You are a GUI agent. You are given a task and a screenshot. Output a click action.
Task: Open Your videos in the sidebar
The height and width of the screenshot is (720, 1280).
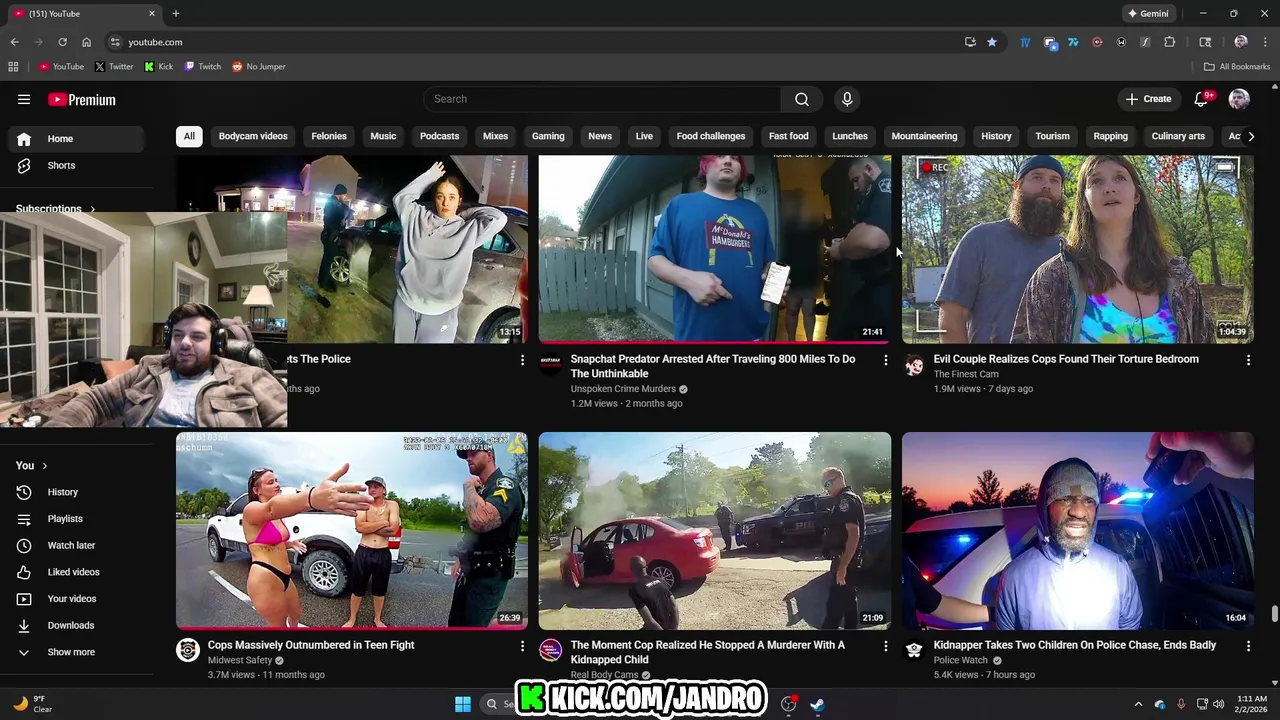tap(76, 599)
